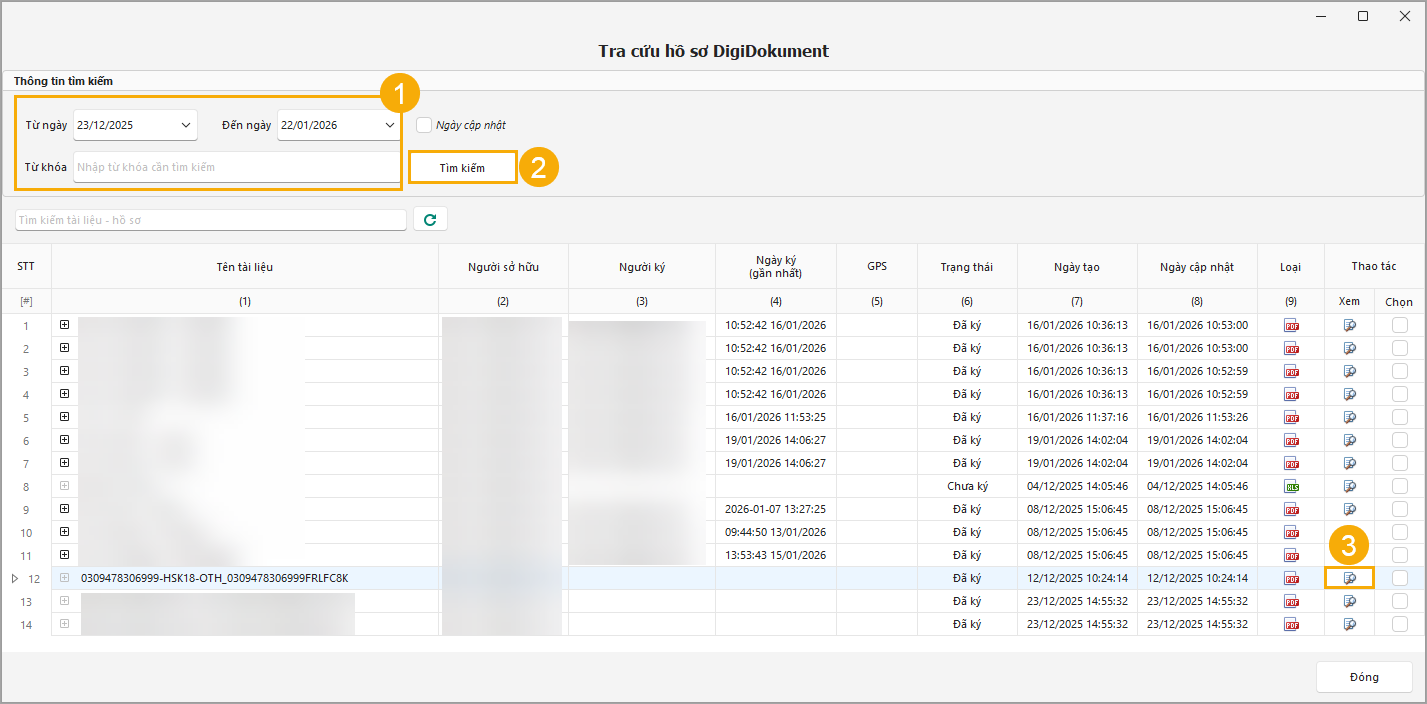
Task: Tick the Chọn checkbox for row 2
Action: pos(1400,348)
